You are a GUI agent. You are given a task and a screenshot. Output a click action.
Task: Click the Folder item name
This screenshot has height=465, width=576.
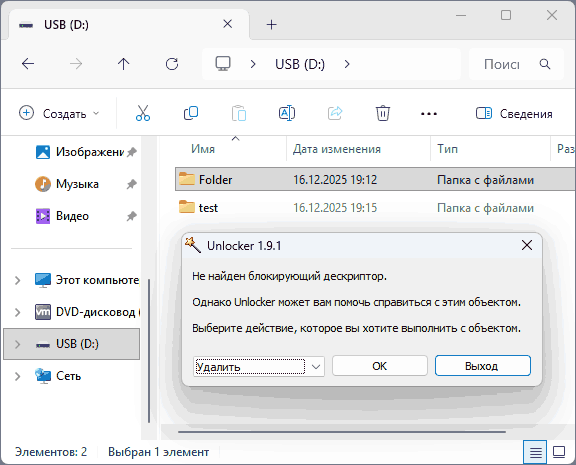point(215,180)
